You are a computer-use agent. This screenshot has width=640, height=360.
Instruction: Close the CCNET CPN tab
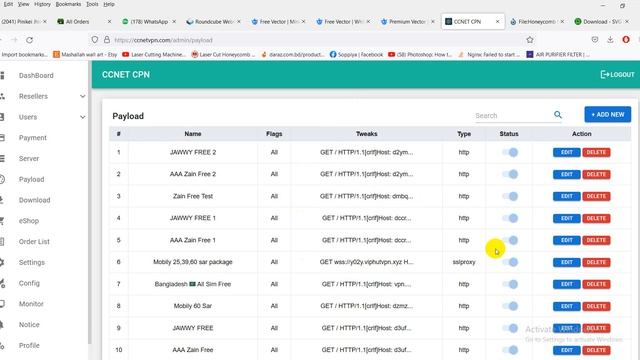click(x=498, y=21)
